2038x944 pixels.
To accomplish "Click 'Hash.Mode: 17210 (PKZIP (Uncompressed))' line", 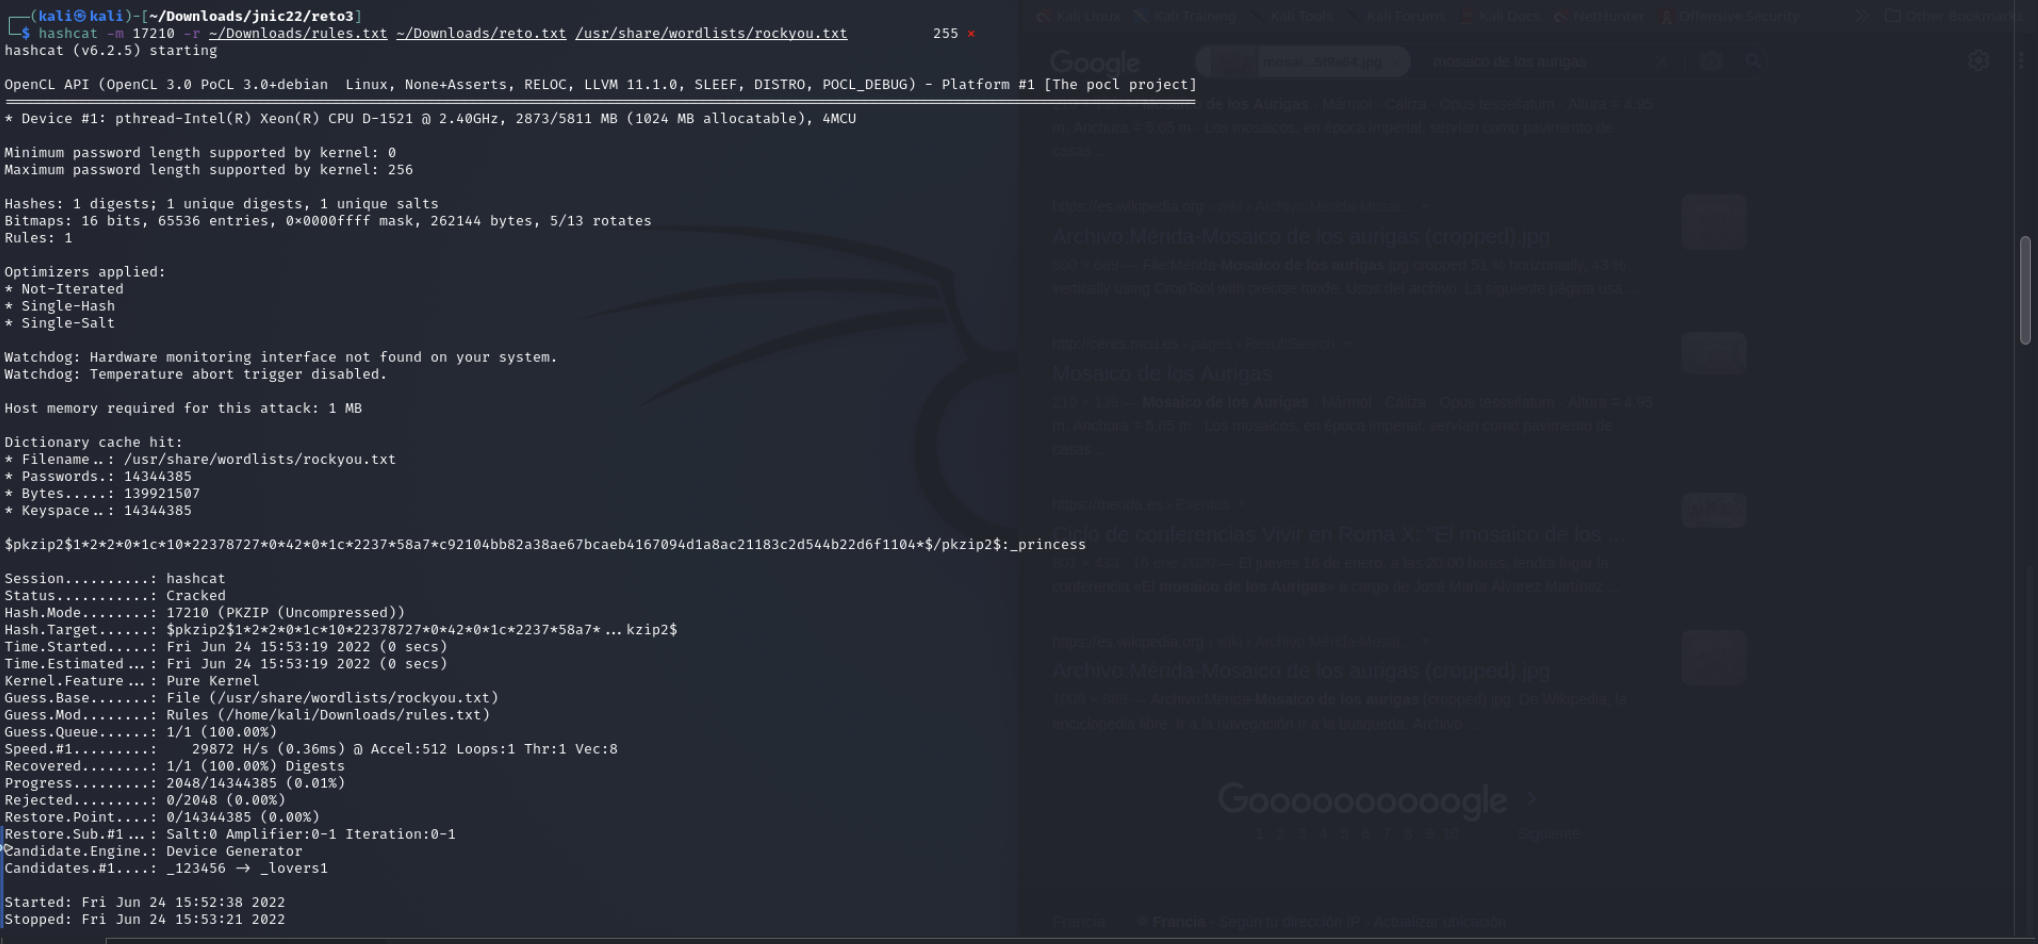I will 205,613.
